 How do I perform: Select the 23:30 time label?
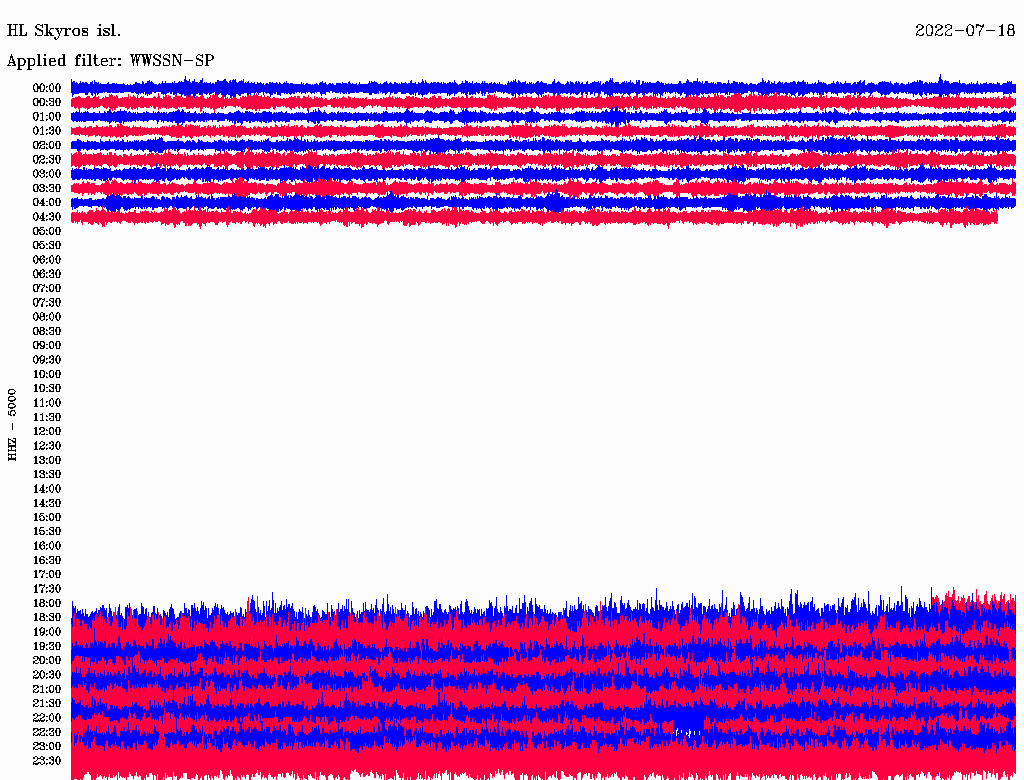47,760
